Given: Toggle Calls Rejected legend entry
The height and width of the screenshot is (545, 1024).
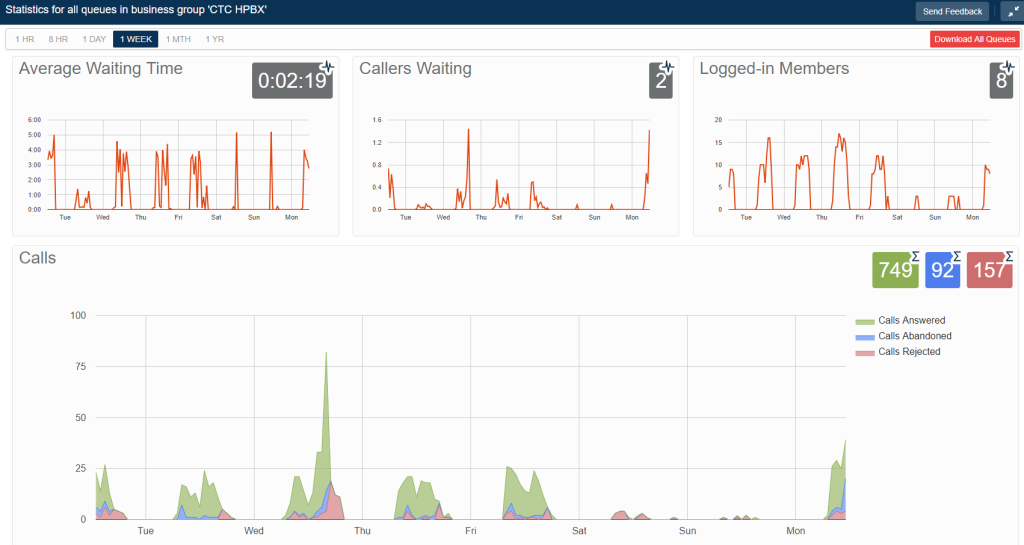Looking at the screenshot, I should [898, 352].
